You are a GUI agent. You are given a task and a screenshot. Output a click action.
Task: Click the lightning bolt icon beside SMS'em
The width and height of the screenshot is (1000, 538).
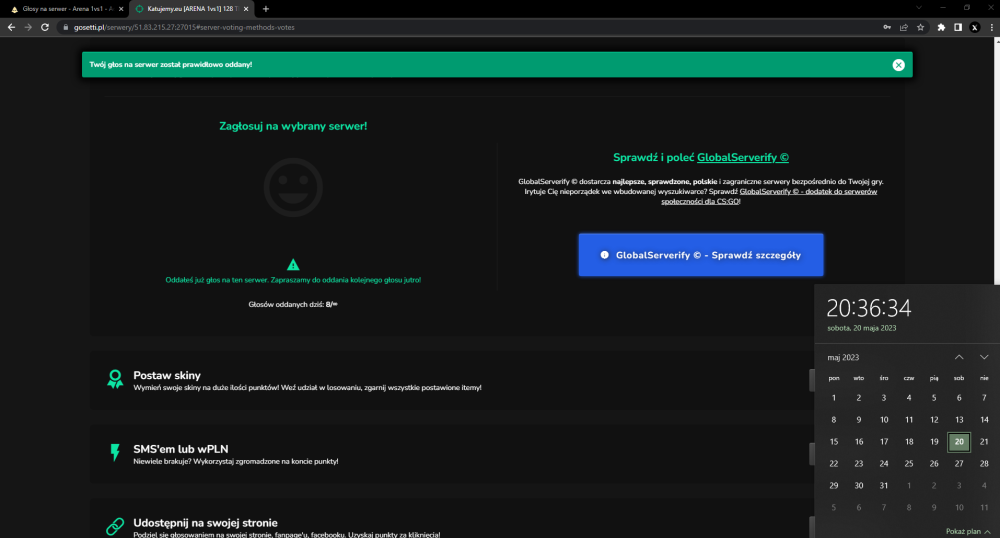pyautogui.click(x=115, y=453)
